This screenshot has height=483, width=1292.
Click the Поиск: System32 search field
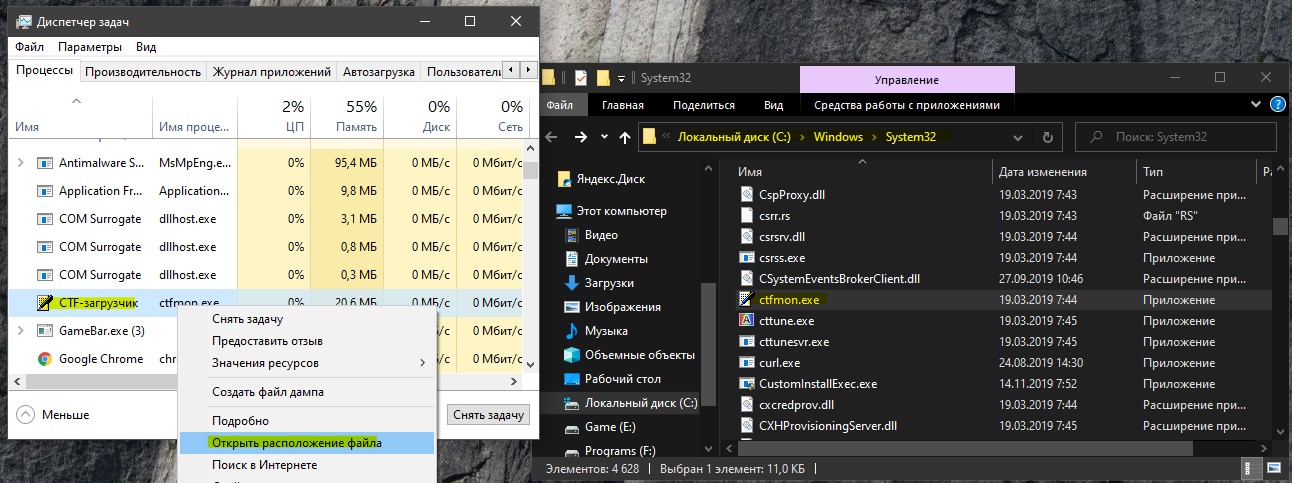[x=1177, y=137]
